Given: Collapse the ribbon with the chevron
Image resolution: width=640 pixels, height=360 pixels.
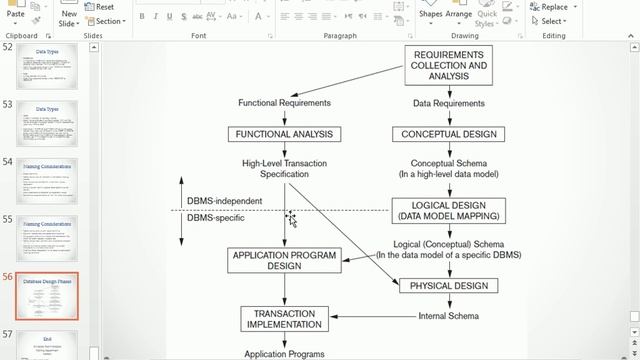Looking at the screenshot, I should coord(631,36).
